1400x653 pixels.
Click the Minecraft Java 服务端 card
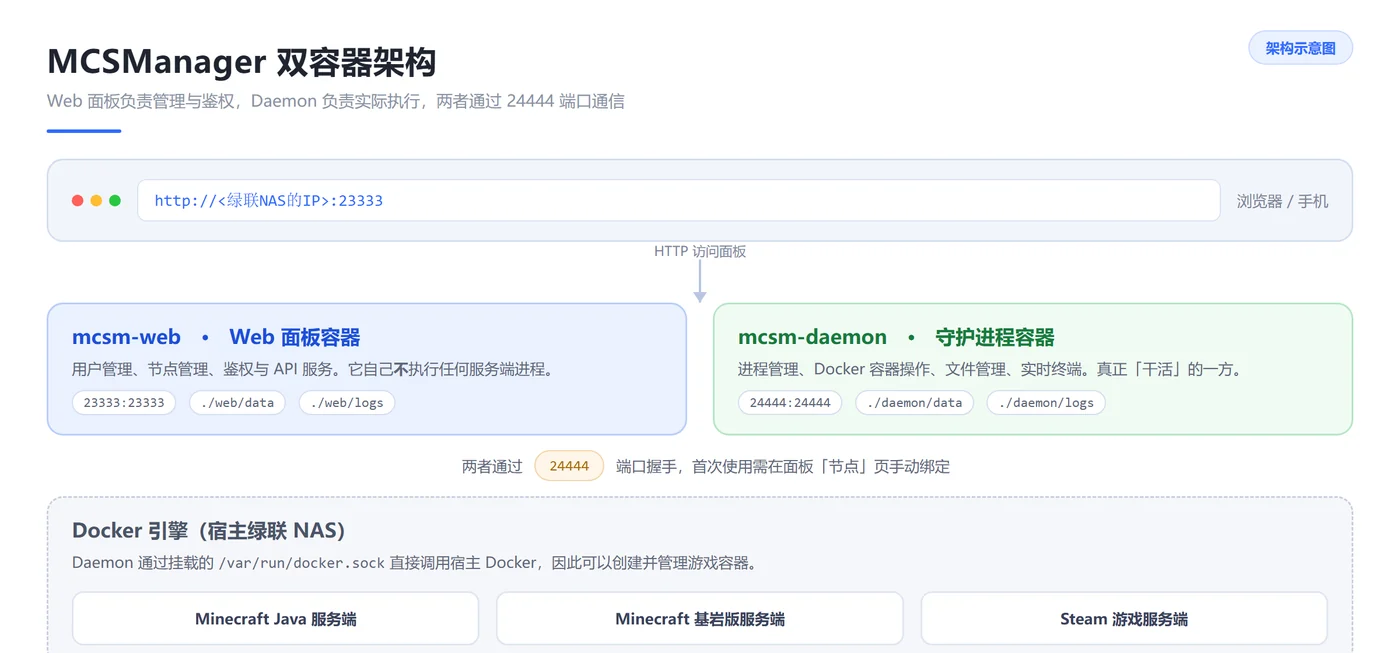(275, 618)
